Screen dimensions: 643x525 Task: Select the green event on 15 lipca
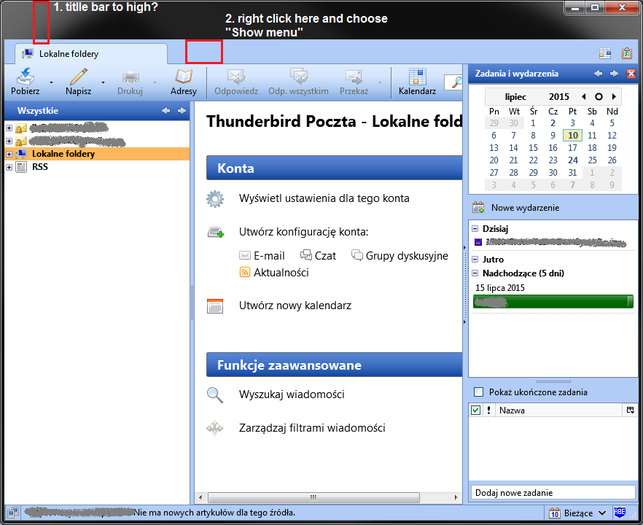pyautogui.click(x=553, y=302)
